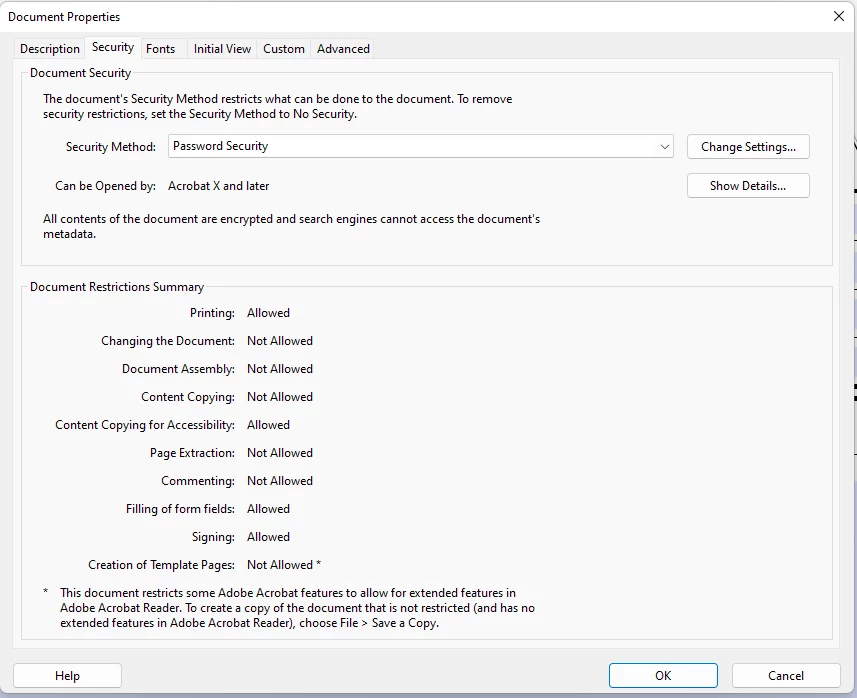Image resolution: width=857 pixels, height=698 pixels.
Task: Confirm with the OK button
Action: [663, 676]
